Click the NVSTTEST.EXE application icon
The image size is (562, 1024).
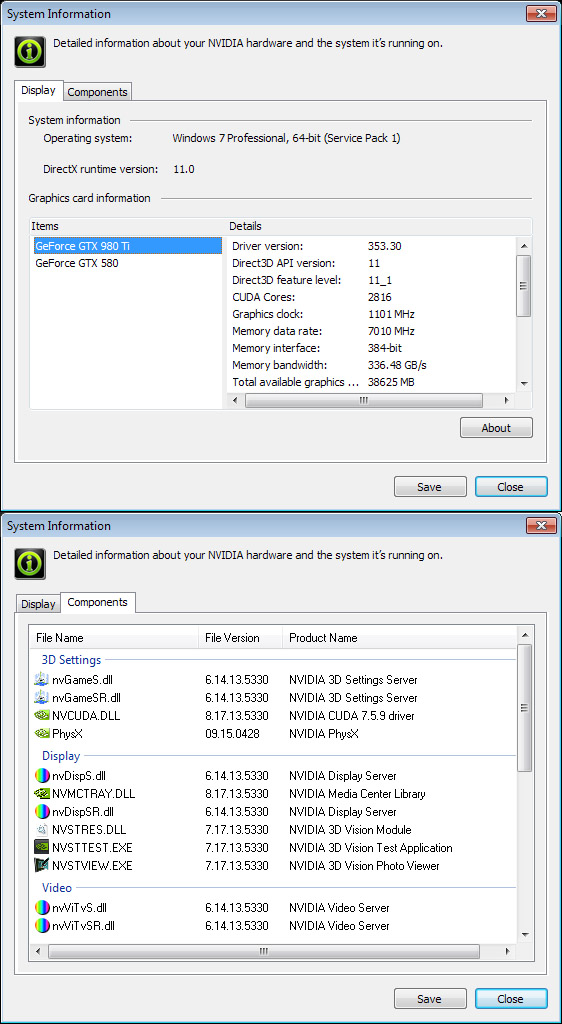[x=42, y=848]
